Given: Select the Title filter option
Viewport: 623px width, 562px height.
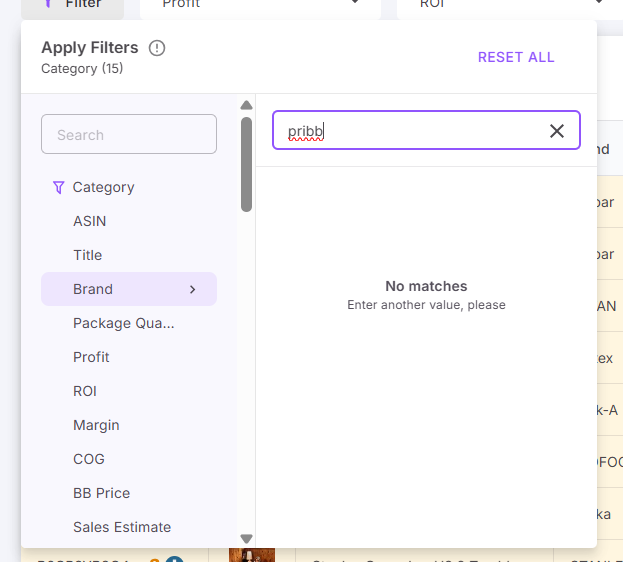Looking at the screenshot, I should point(87,255).
